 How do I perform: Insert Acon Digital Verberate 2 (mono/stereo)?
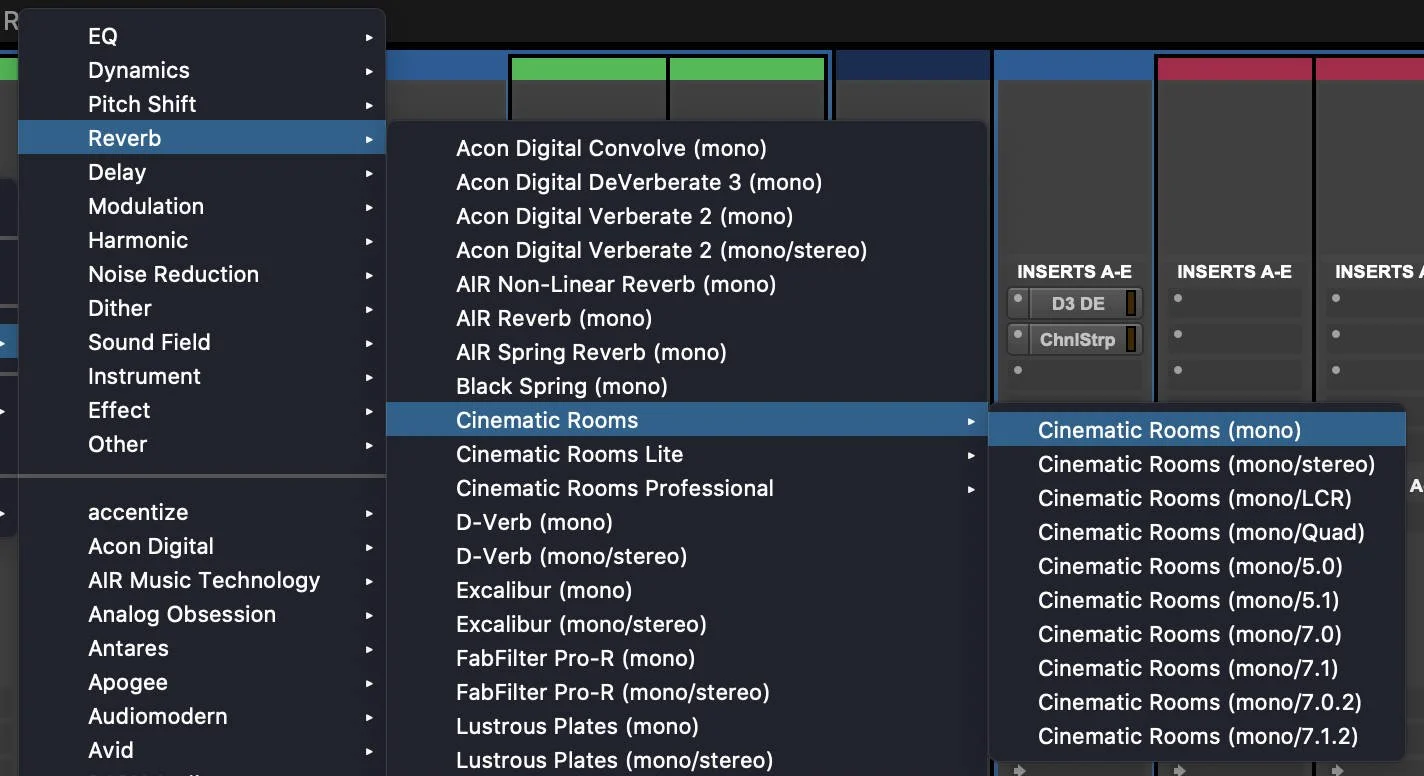(x=687, y=250)
